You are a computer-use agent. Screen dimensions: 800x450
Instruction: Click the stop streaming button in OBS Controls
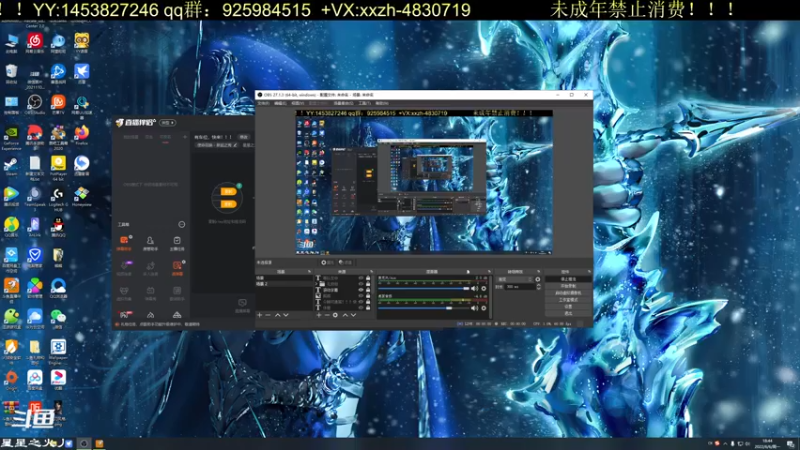click(569, 279)
